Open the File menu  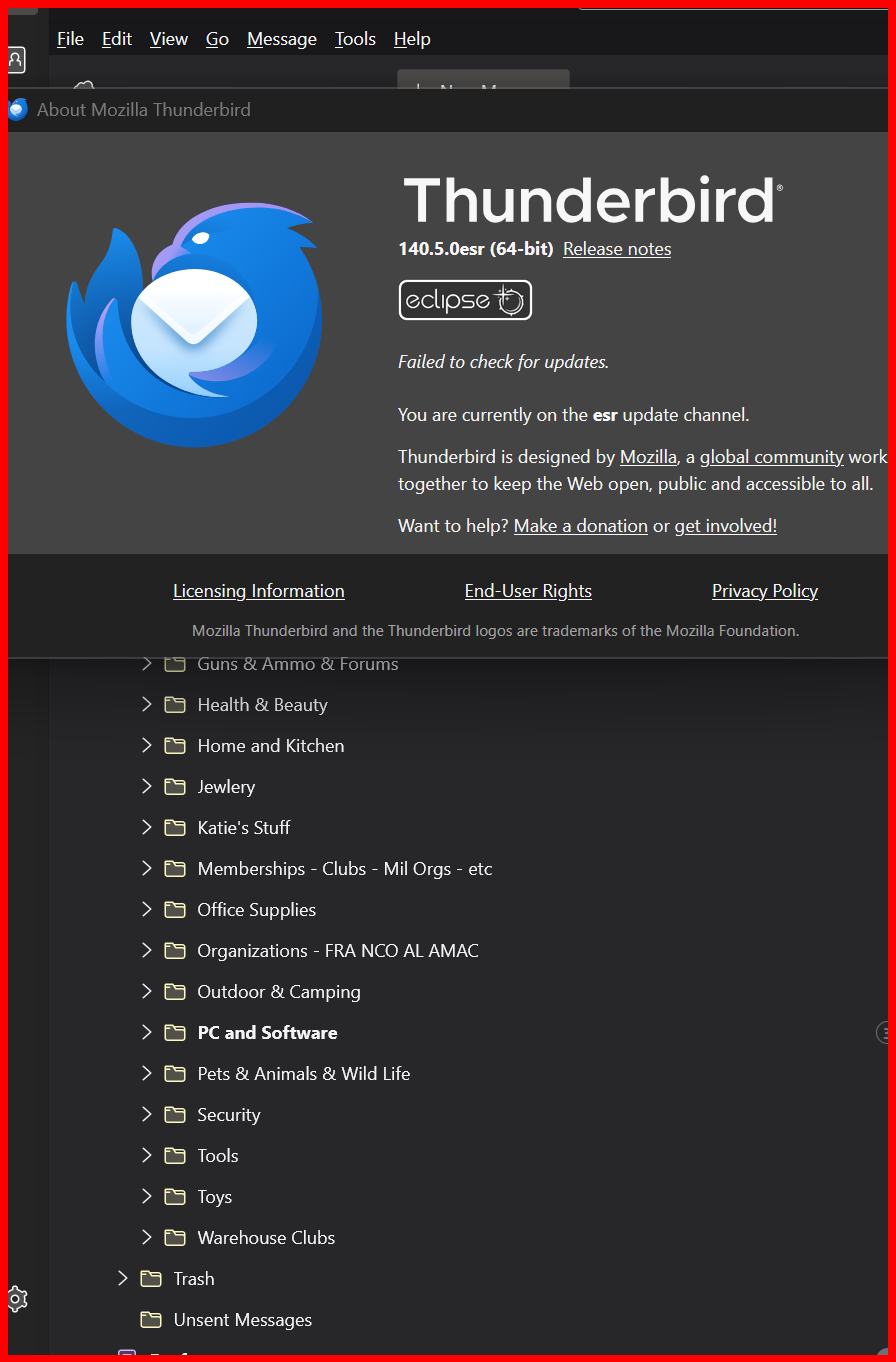pyautogui.click(x=70, y=39)
